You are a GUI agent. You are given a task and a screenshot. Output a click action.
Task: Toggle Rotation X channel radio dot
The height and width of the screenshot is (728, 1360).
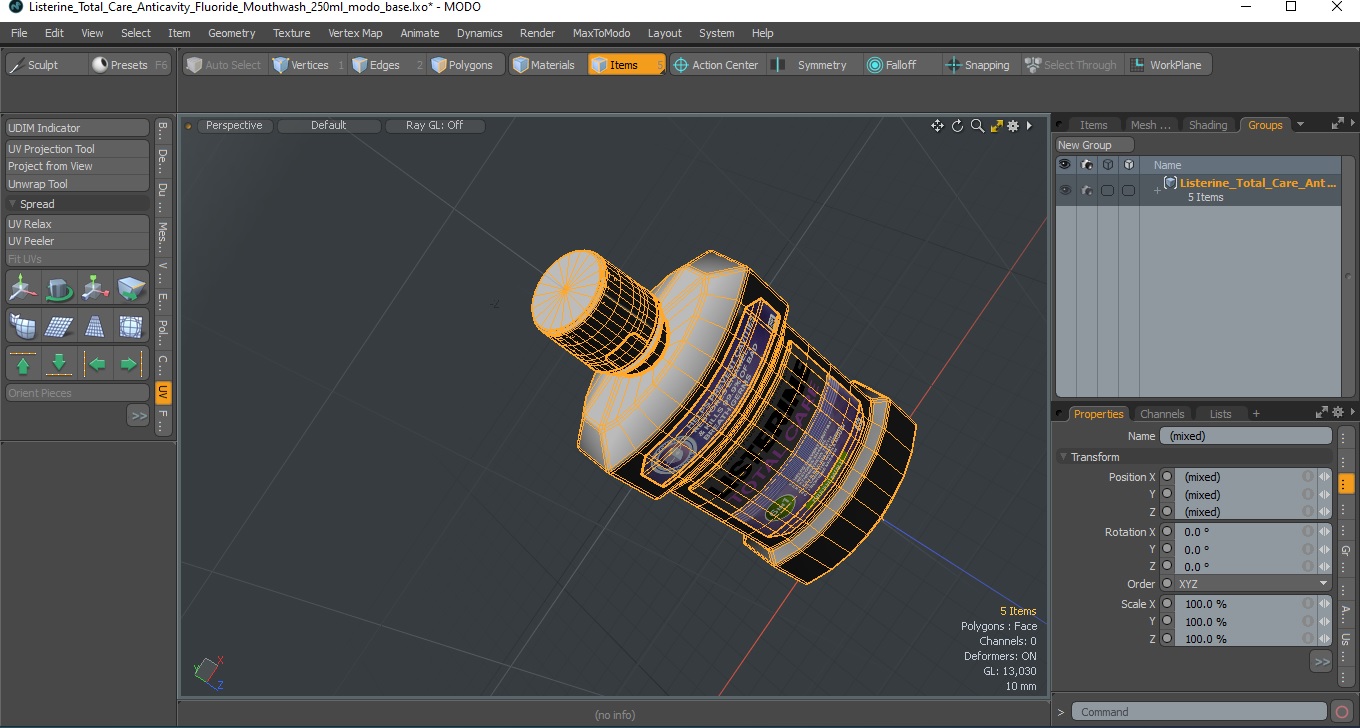tap(1167, 532)
